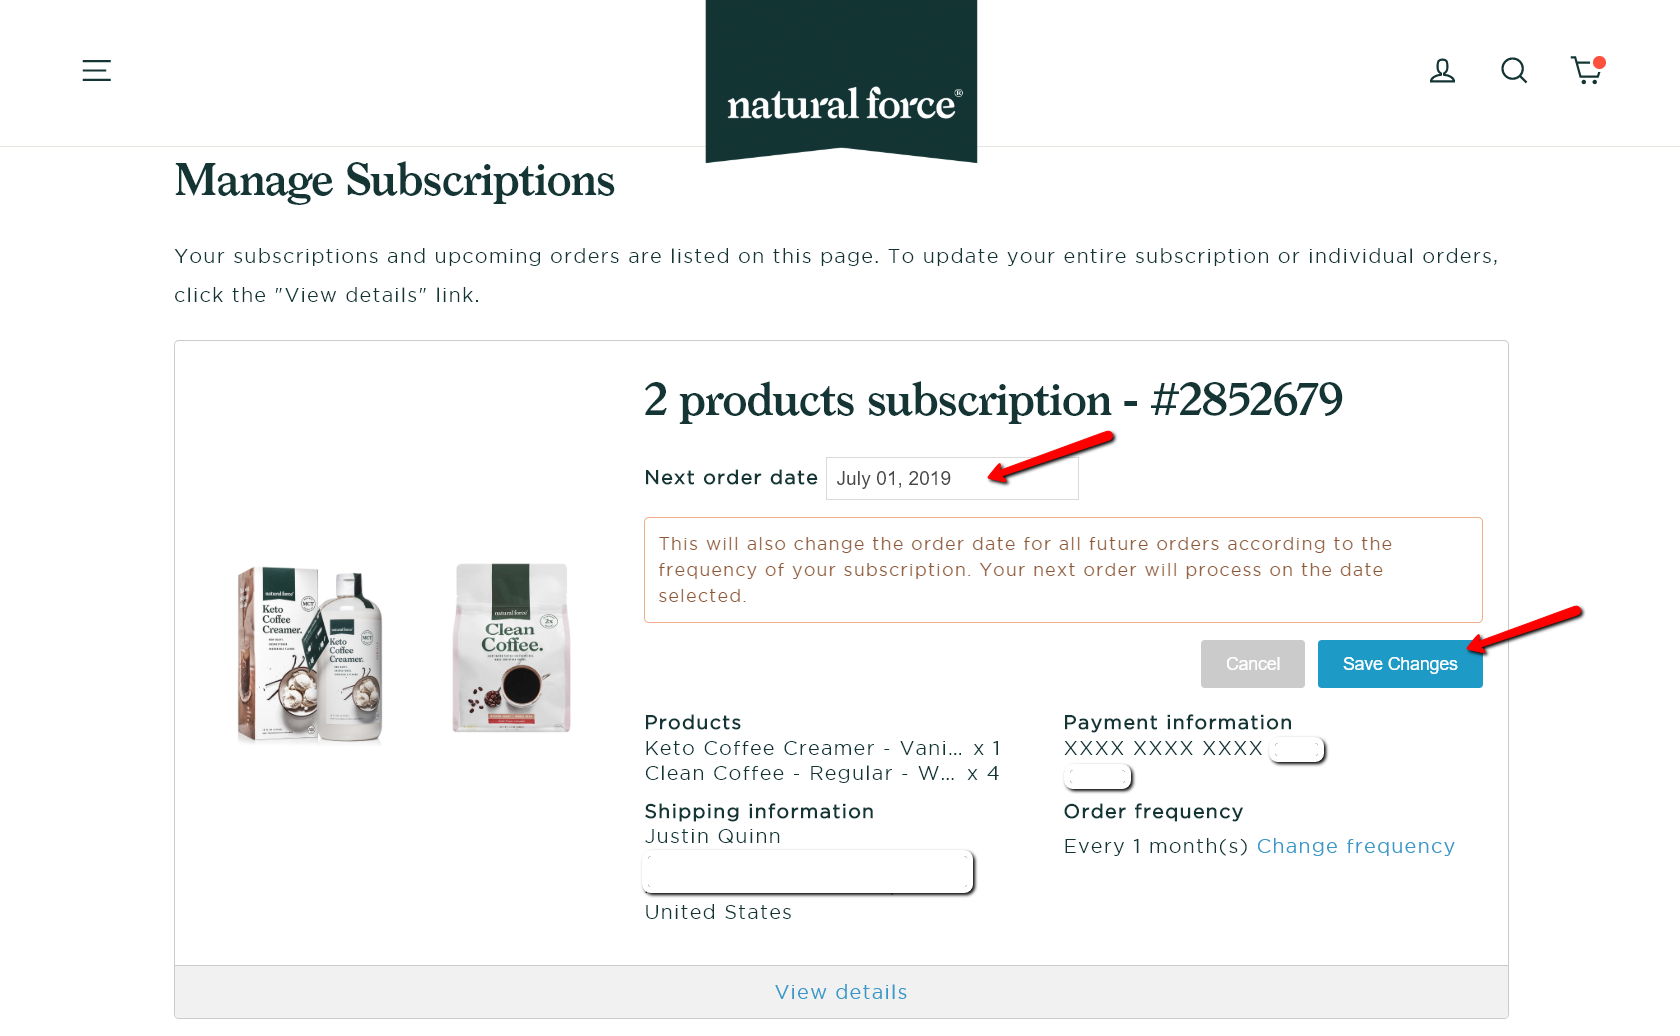Click the masked XXXX card number text
Image resolution: width=1680 pixels, height=1036 pixels.
(x=1163, y=749)
